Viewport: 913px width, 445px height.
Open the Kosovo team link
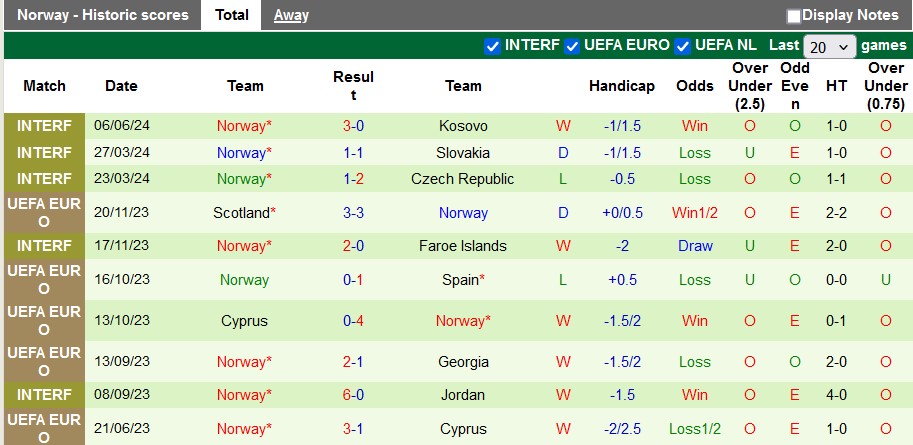click(463, 126)
